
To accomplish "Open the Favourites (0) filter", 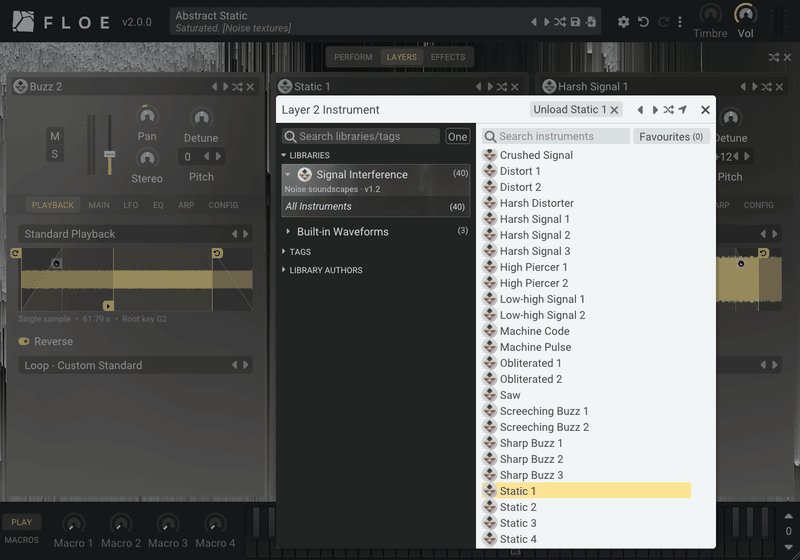I will point(671,137).
